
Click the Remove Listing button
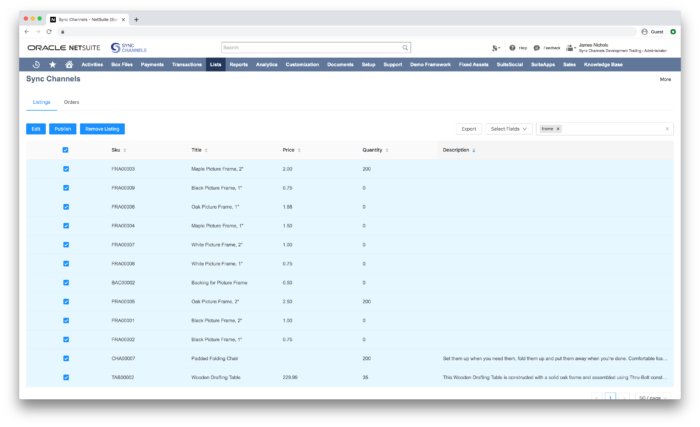102,129
